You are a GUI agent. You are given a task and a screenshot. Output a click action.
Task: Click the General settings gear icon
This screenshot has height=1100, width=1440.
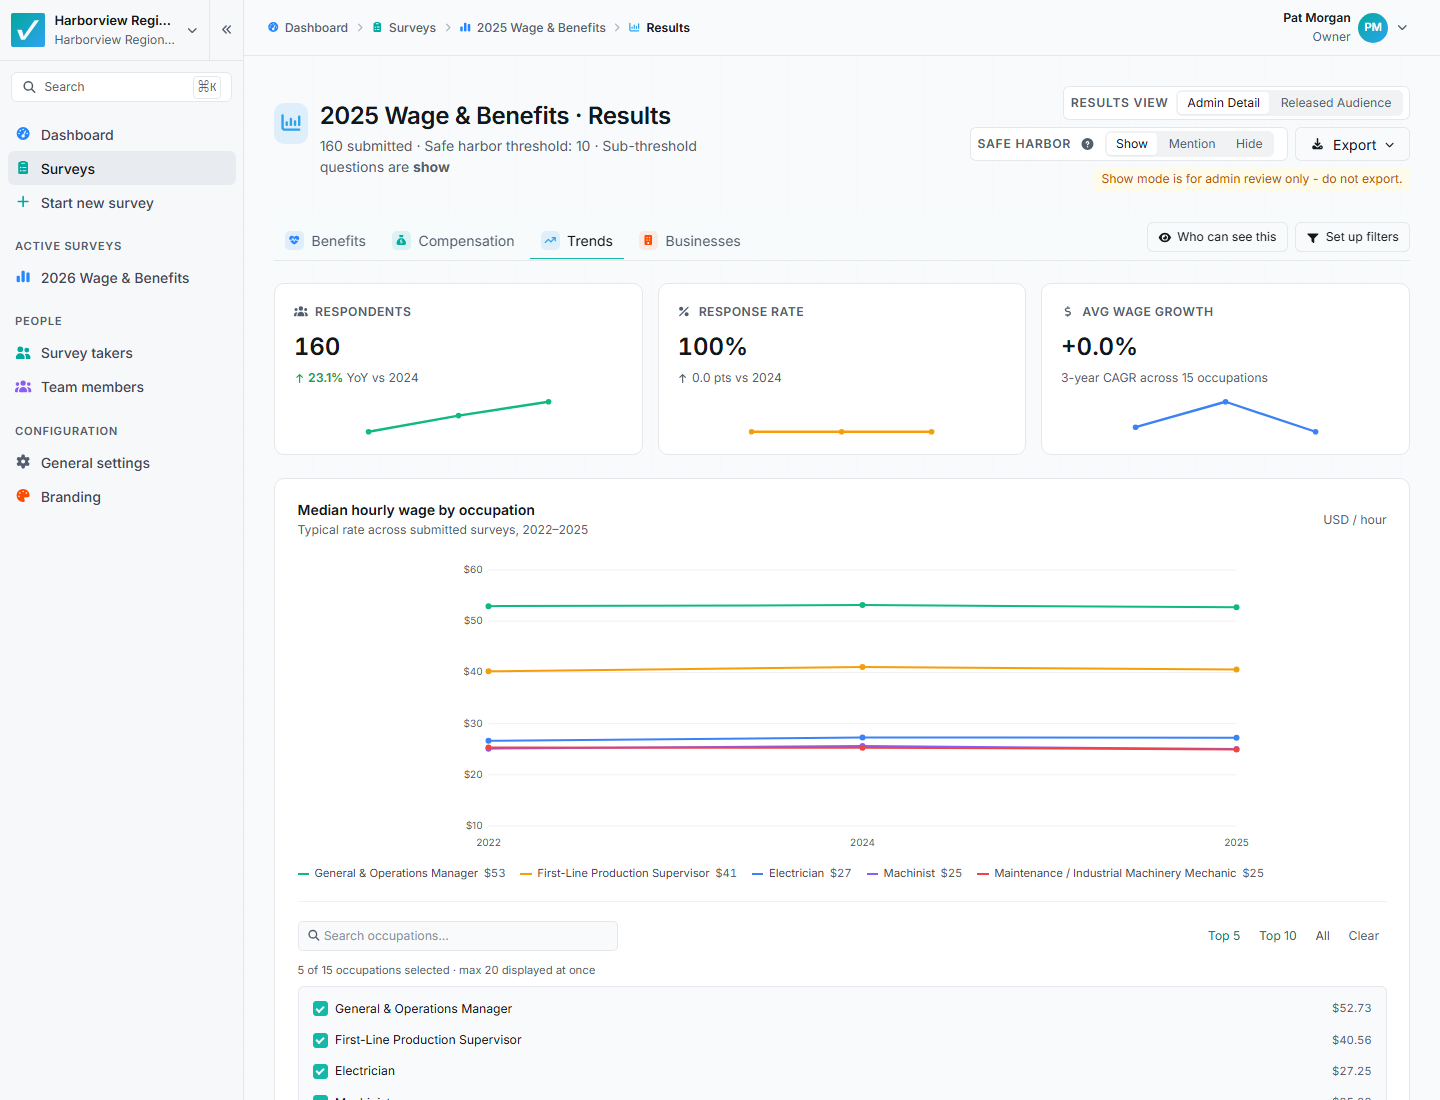click(23, 462)
